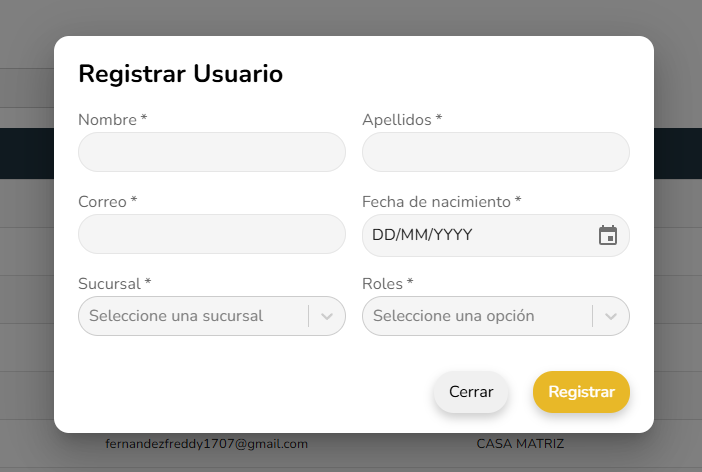Click the 'Sucursal *' field label
This screenshot has width=702, height=472.
point(115,284)
